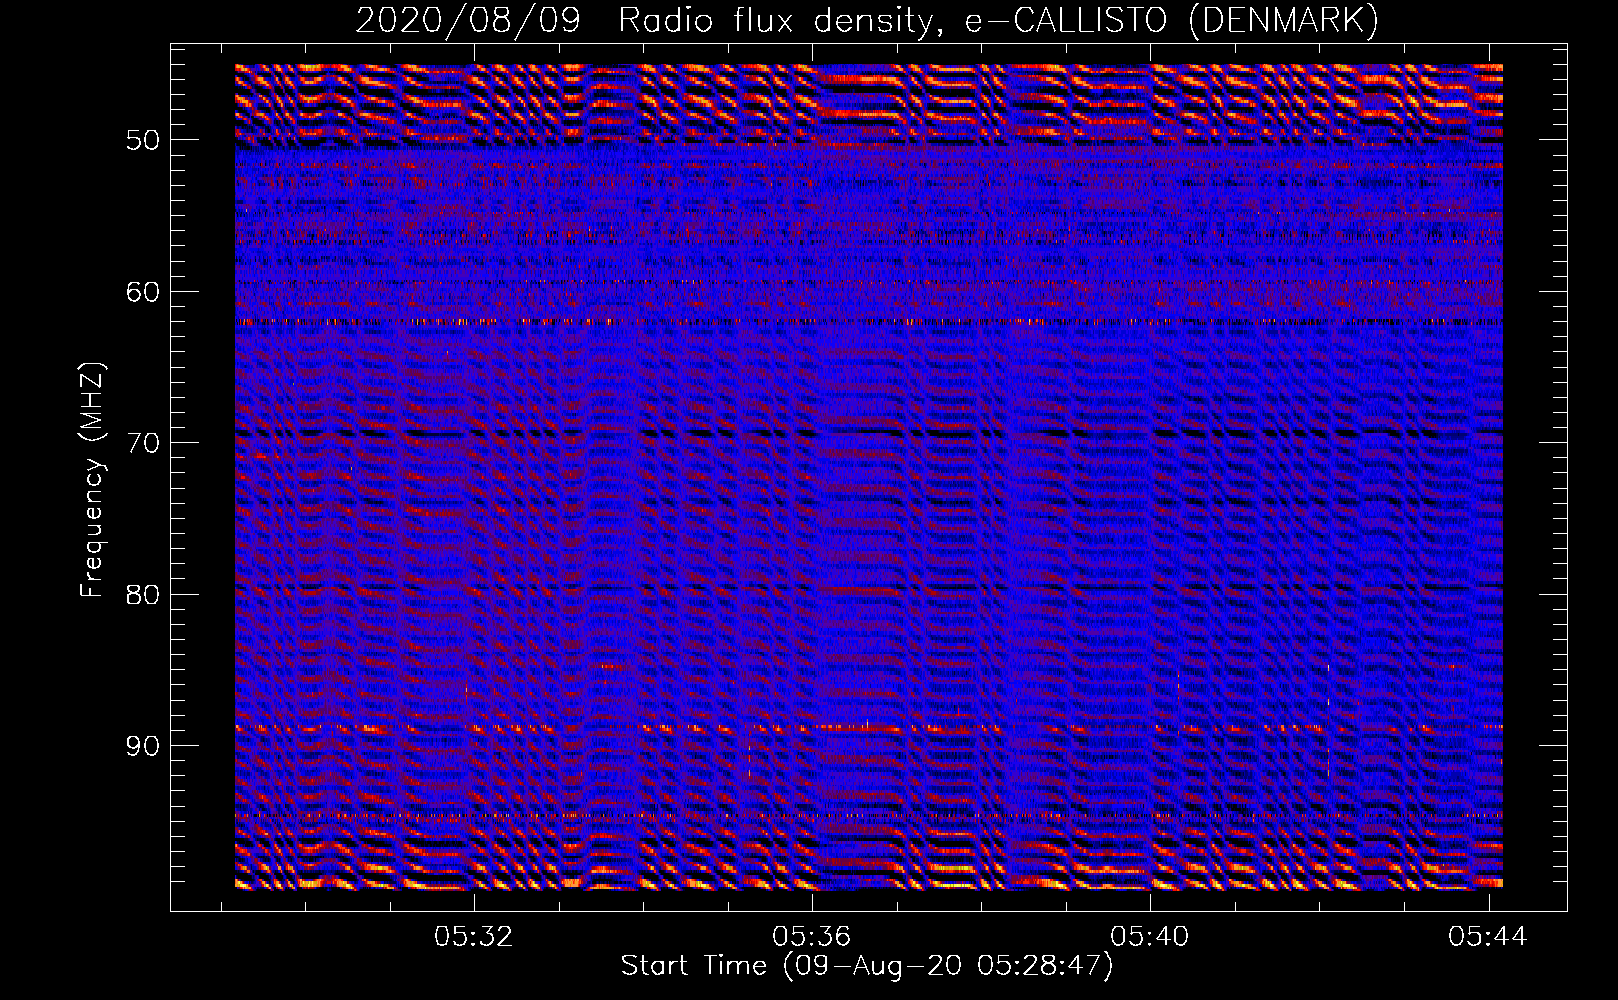1618x1000 pixels.
Task: Click the 05:32 time axis label
Action: click(x=473, y=937)
